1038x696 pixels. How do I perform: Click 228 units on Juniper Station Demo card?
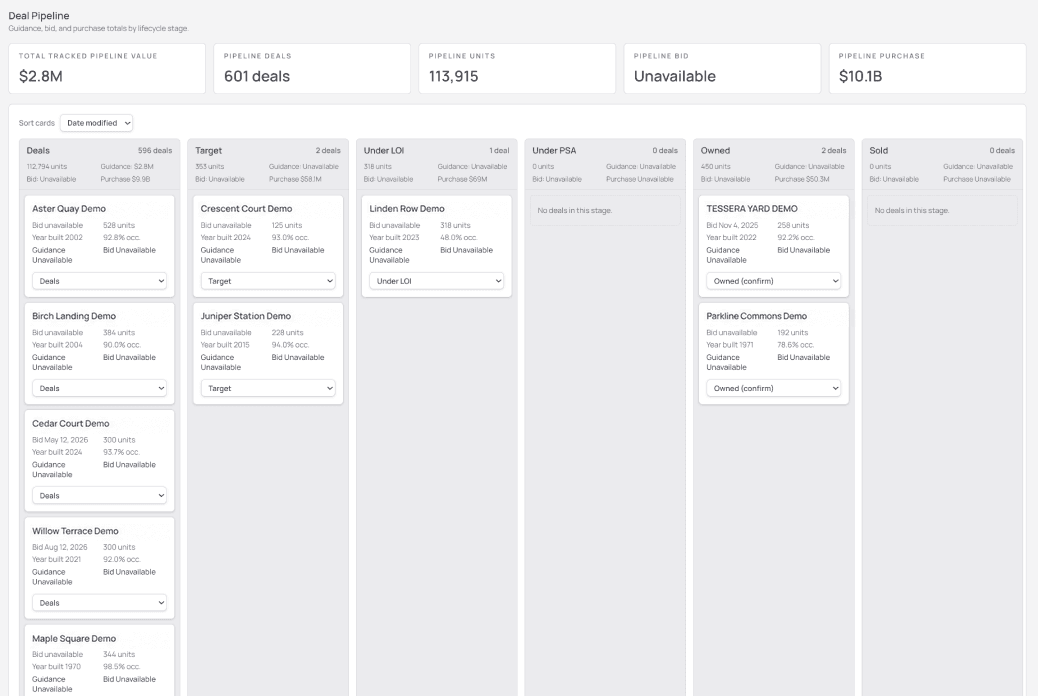point(287,332)
